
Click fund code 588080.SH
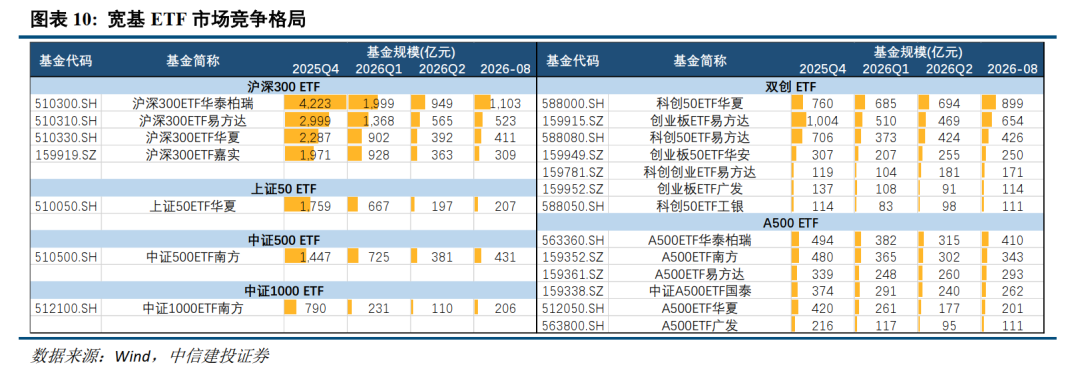point(573,137)
